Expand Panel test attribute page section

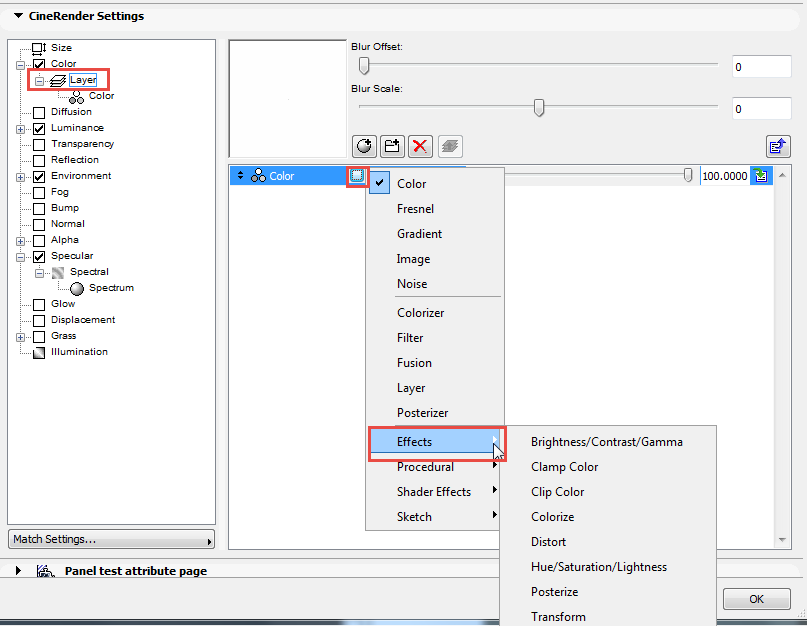click(18, 570)
